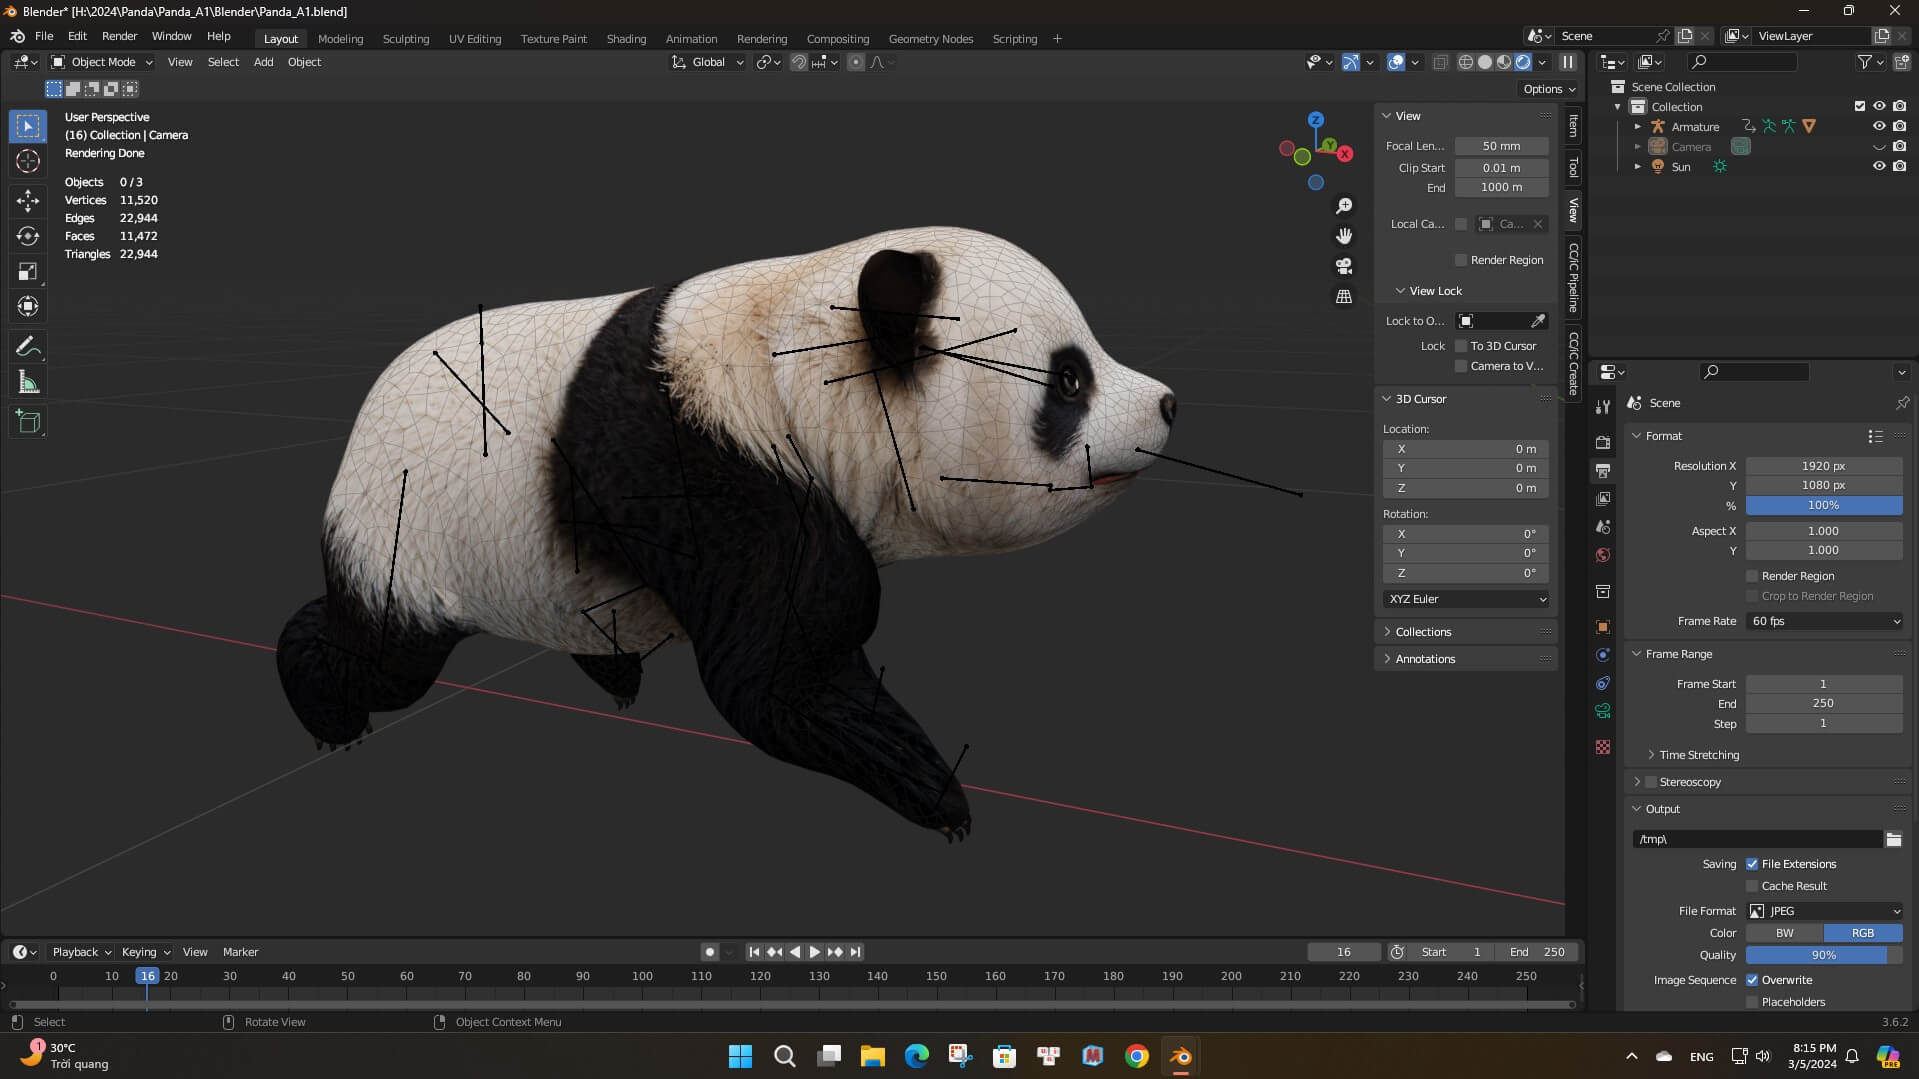Enable the Cache Result checkbox

(1752, 886)
